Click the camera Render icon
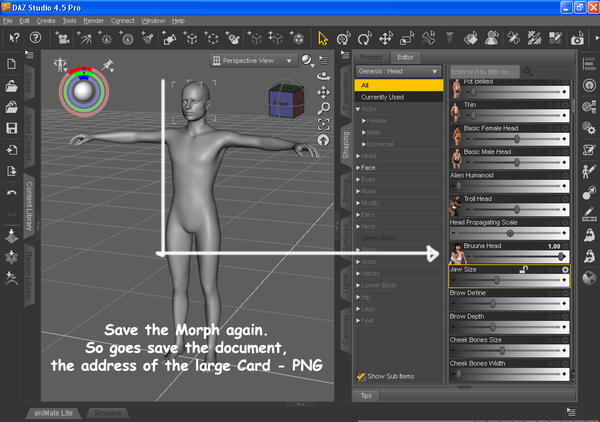 577,38
